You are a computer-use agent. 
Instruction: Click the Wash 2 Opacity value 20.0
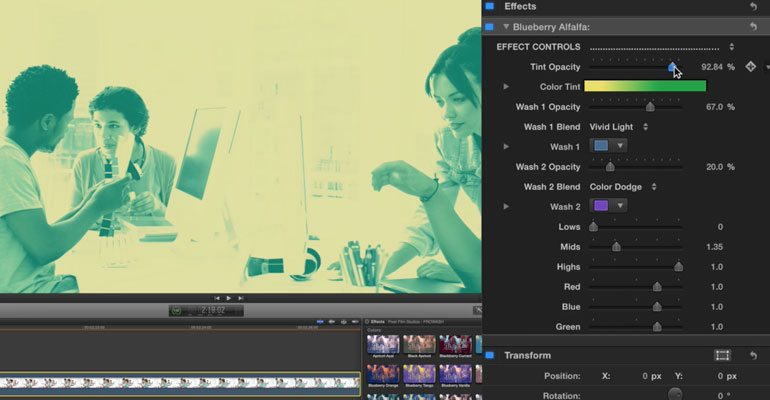tap(715, 167)
